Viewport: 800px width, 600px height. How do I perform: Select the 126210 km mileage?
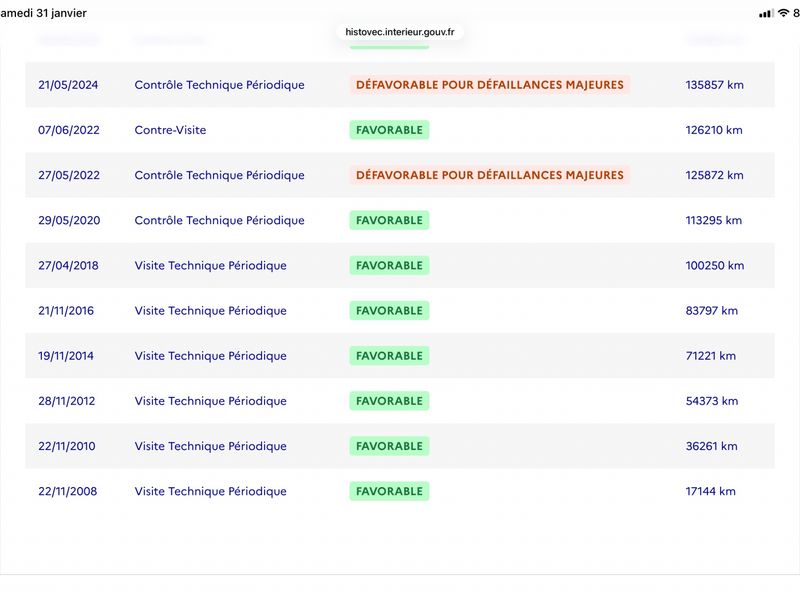click(x=713, y=130)
